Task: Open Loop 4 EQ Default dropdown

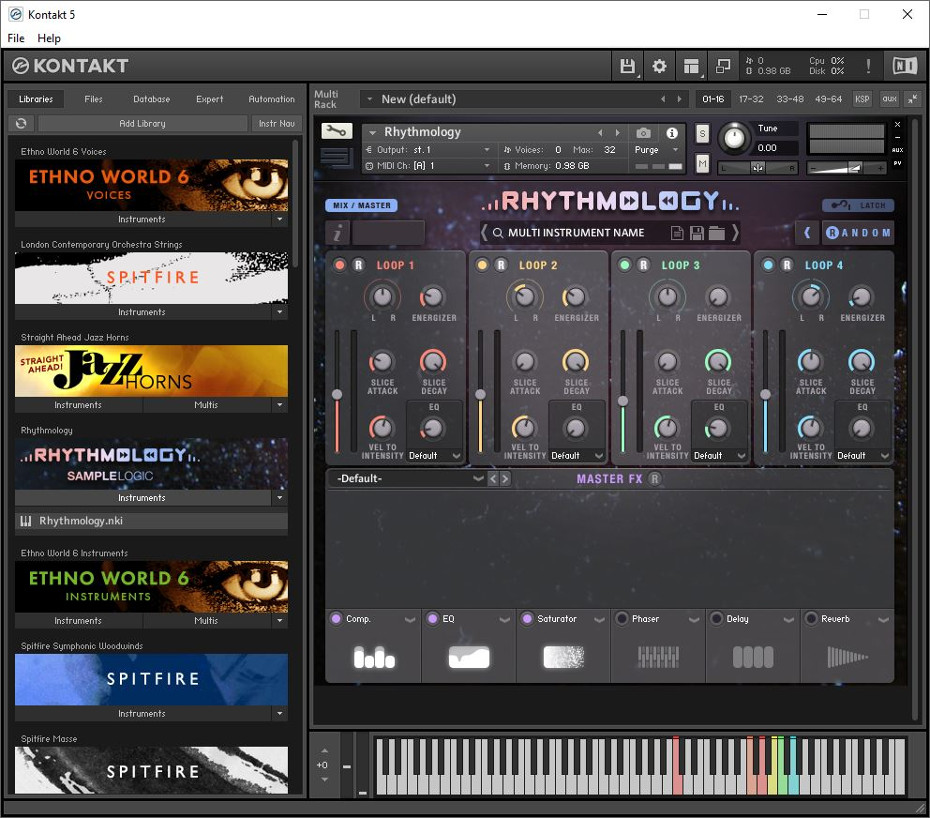Action: [x=863, y=456]
